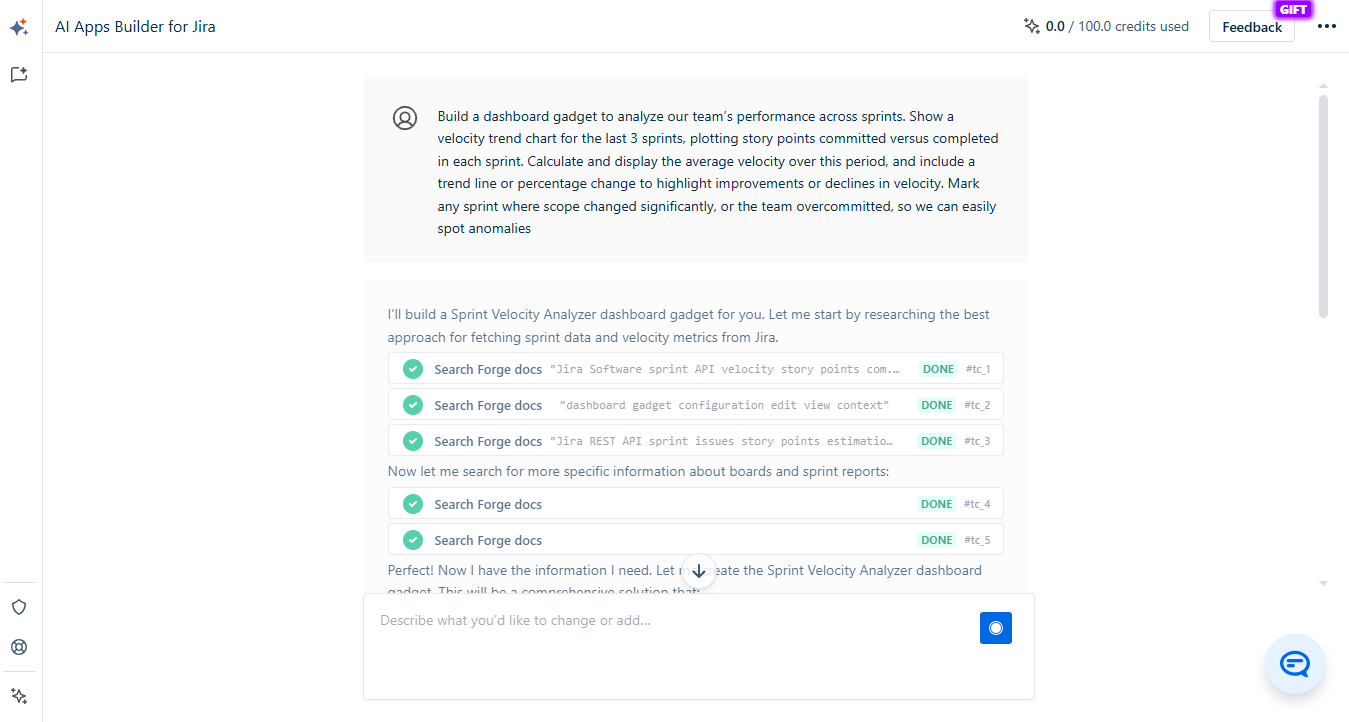Click the sparkles icon at sidebar bottom
This screenshot has height=722, width=1349.
[x=19, y=696]
